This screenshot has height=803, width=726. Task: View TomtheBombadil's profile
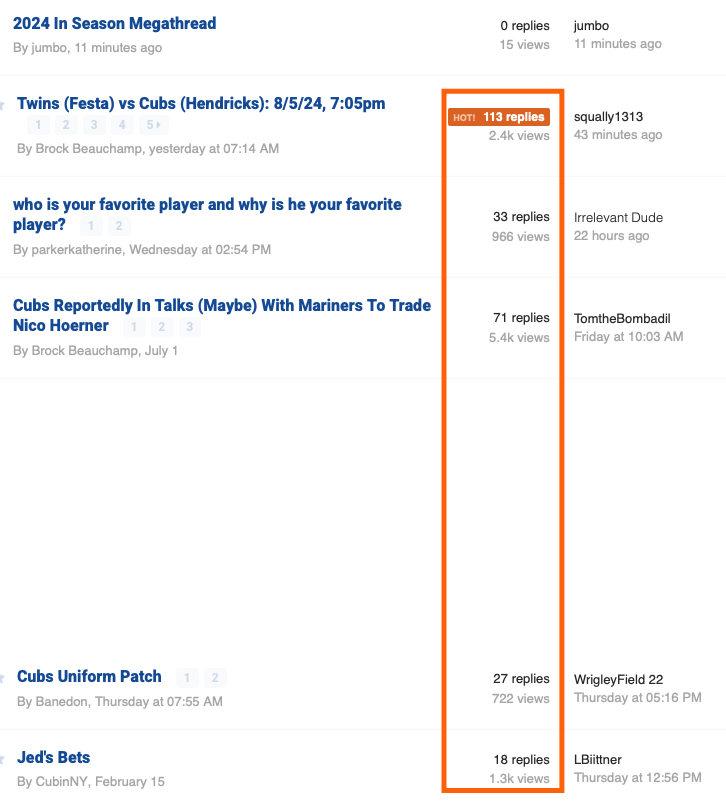(622, 318)
